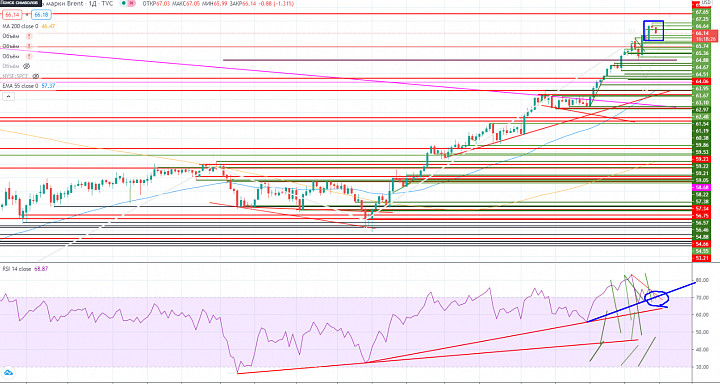Click the 57.38 price label
This screenshot has height=384, width=720.
[701, 201]
